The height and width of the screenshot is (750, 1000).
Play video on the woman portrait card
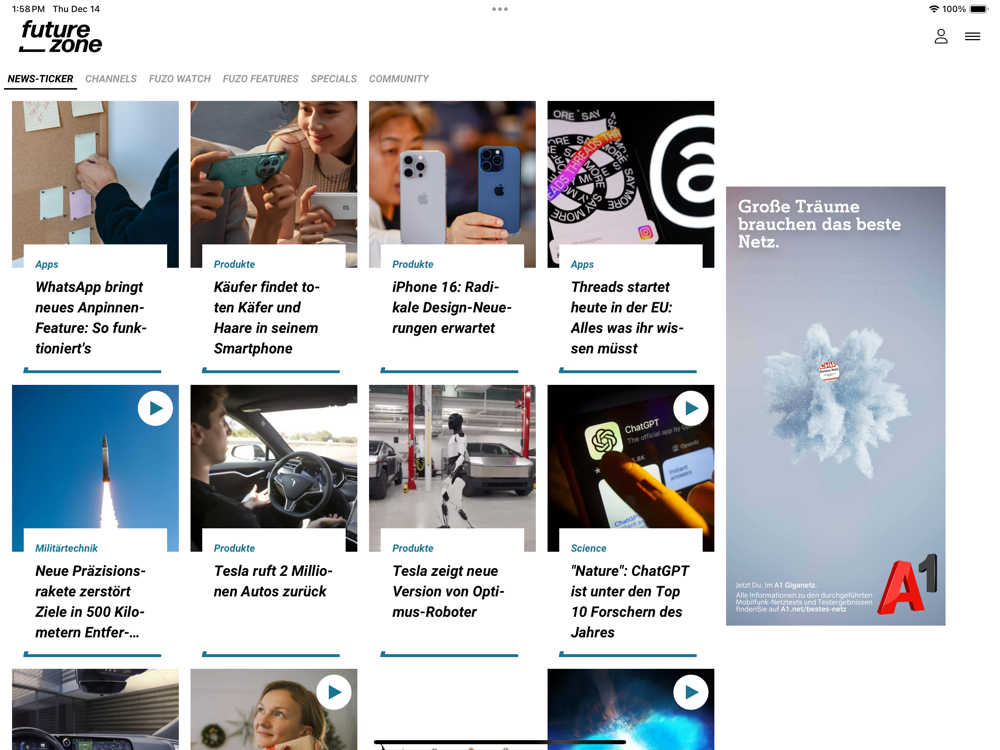(334, 692)
